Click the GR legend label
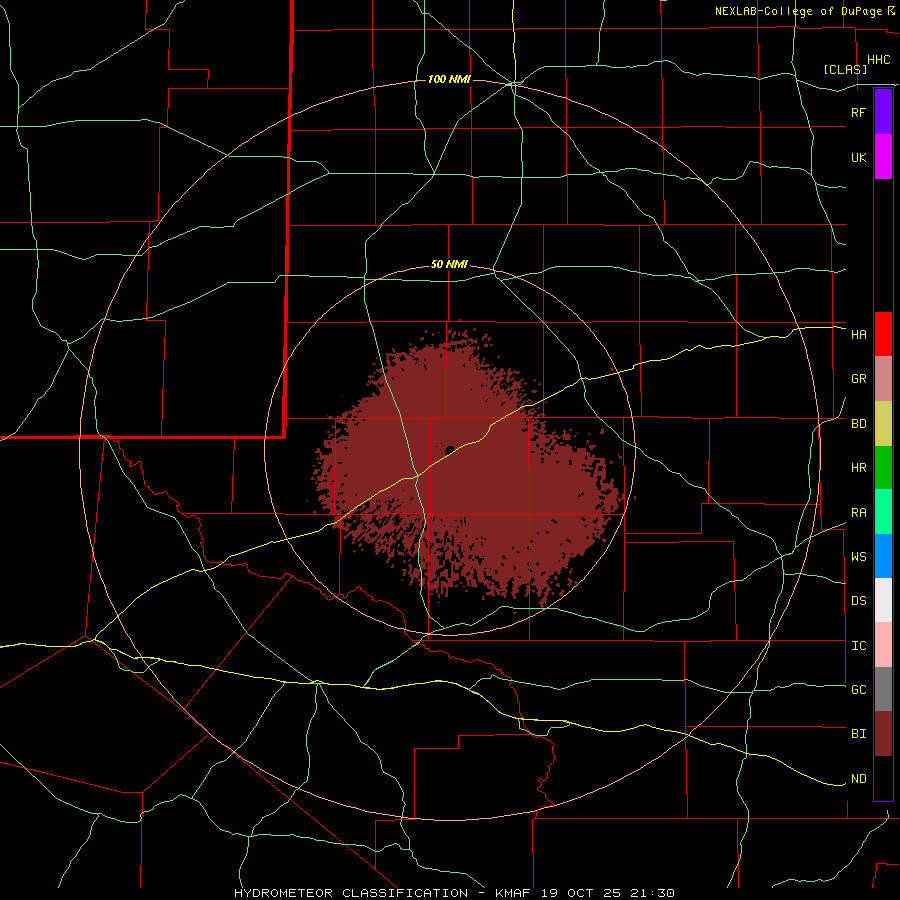The image size is (900, 900). click(x=859, y=379)
